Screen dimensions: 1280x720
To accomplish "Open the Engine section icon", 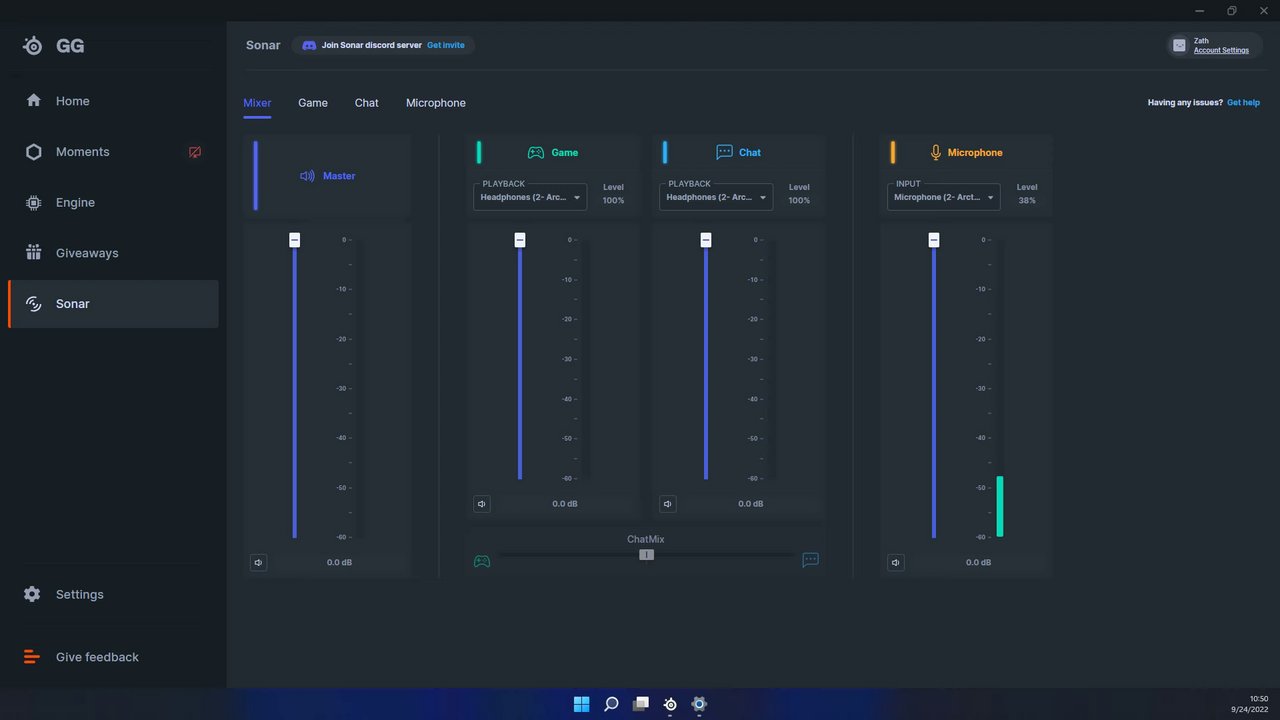I will pyautogui.click(x=33, y=203).
